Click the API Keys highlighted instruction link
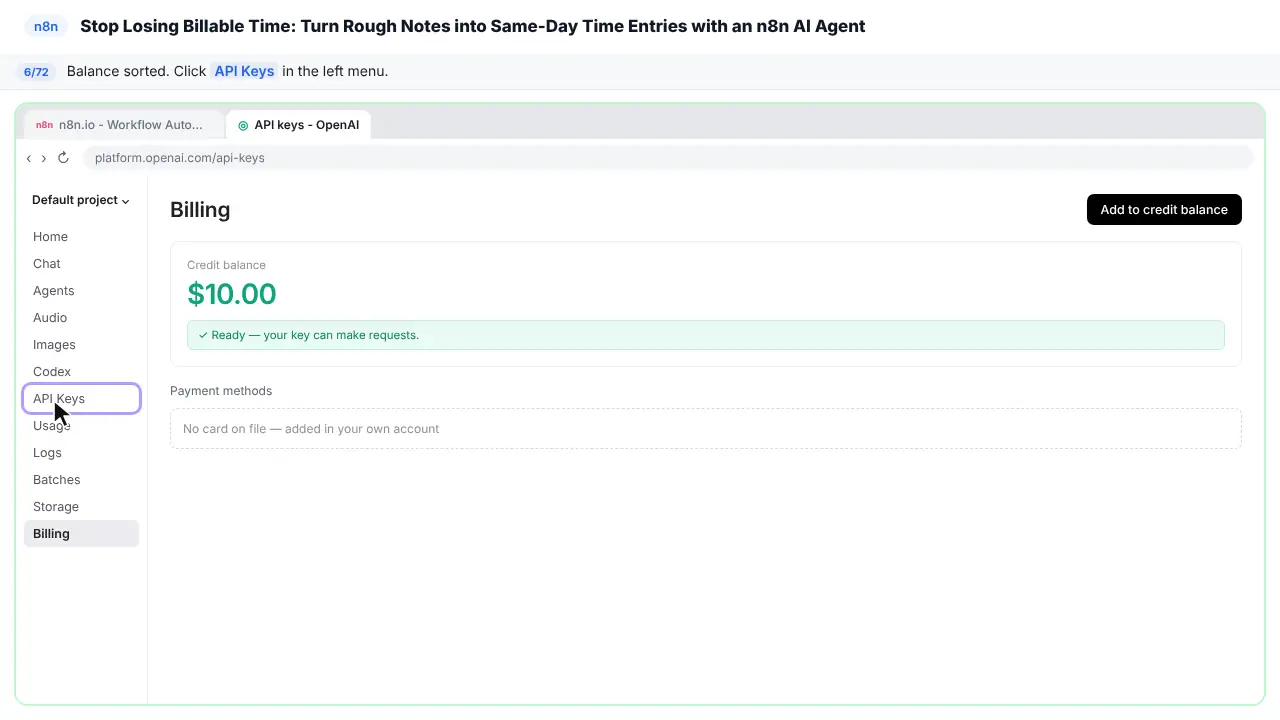The width and height of the screenshot is (1280, 720). click(x=244, y=71)
